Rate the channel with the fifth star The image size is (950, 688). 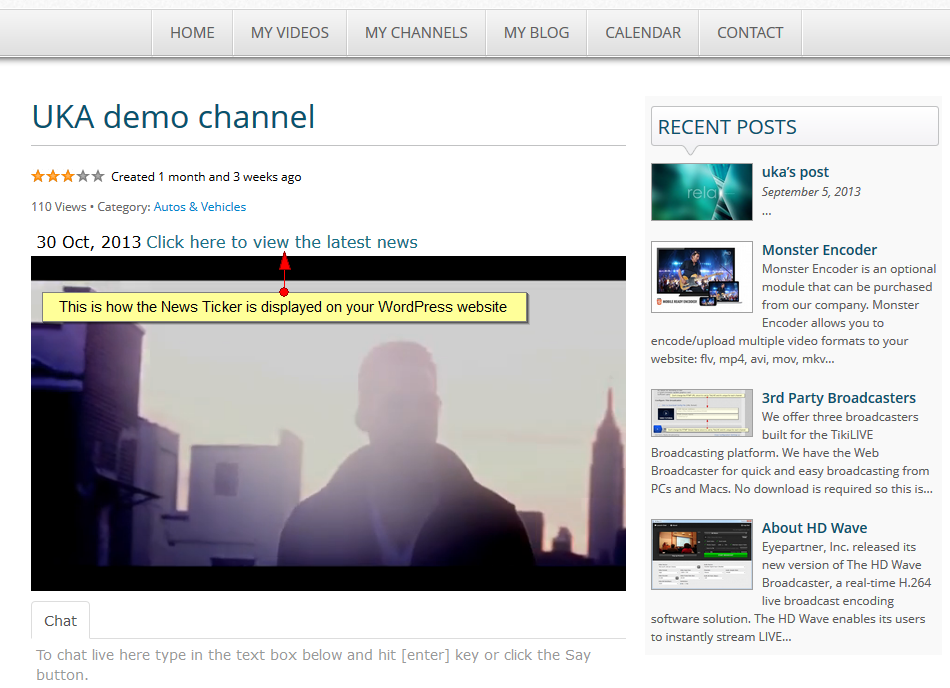(97, 177)
